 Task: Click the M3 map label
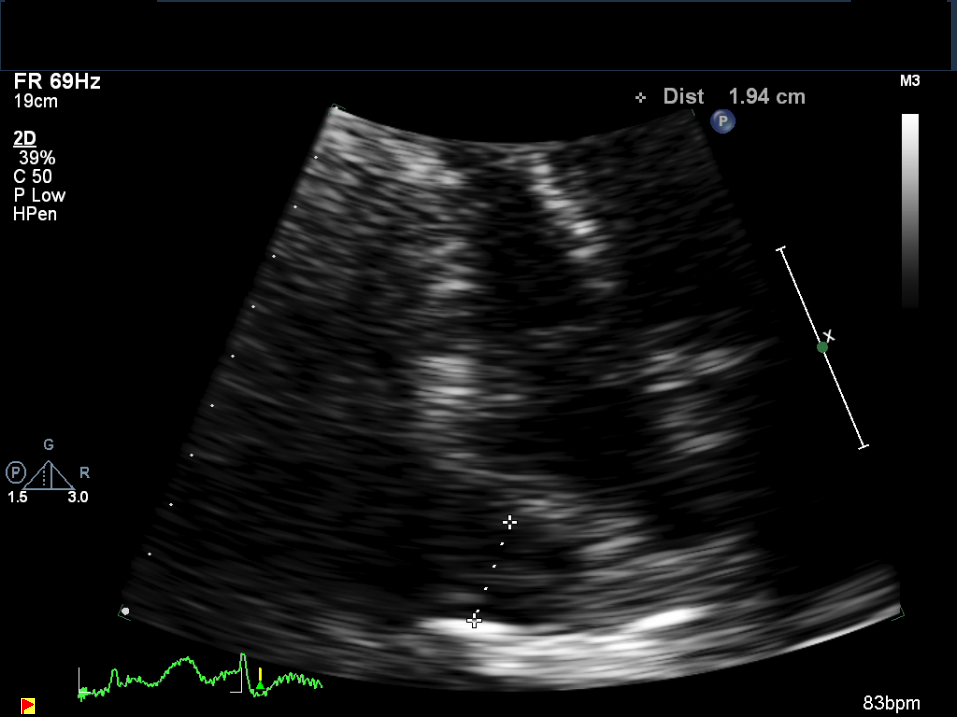click(x=910, y=81)
